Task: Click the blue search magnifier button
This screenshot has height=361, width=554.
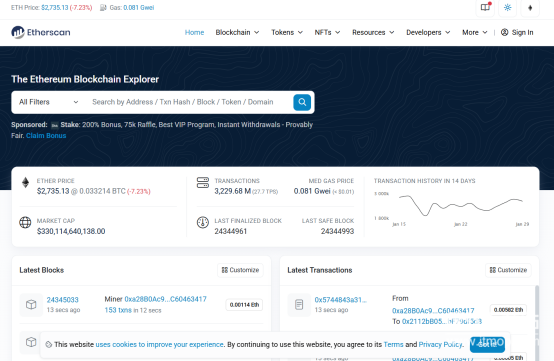Action: point(302,102)
